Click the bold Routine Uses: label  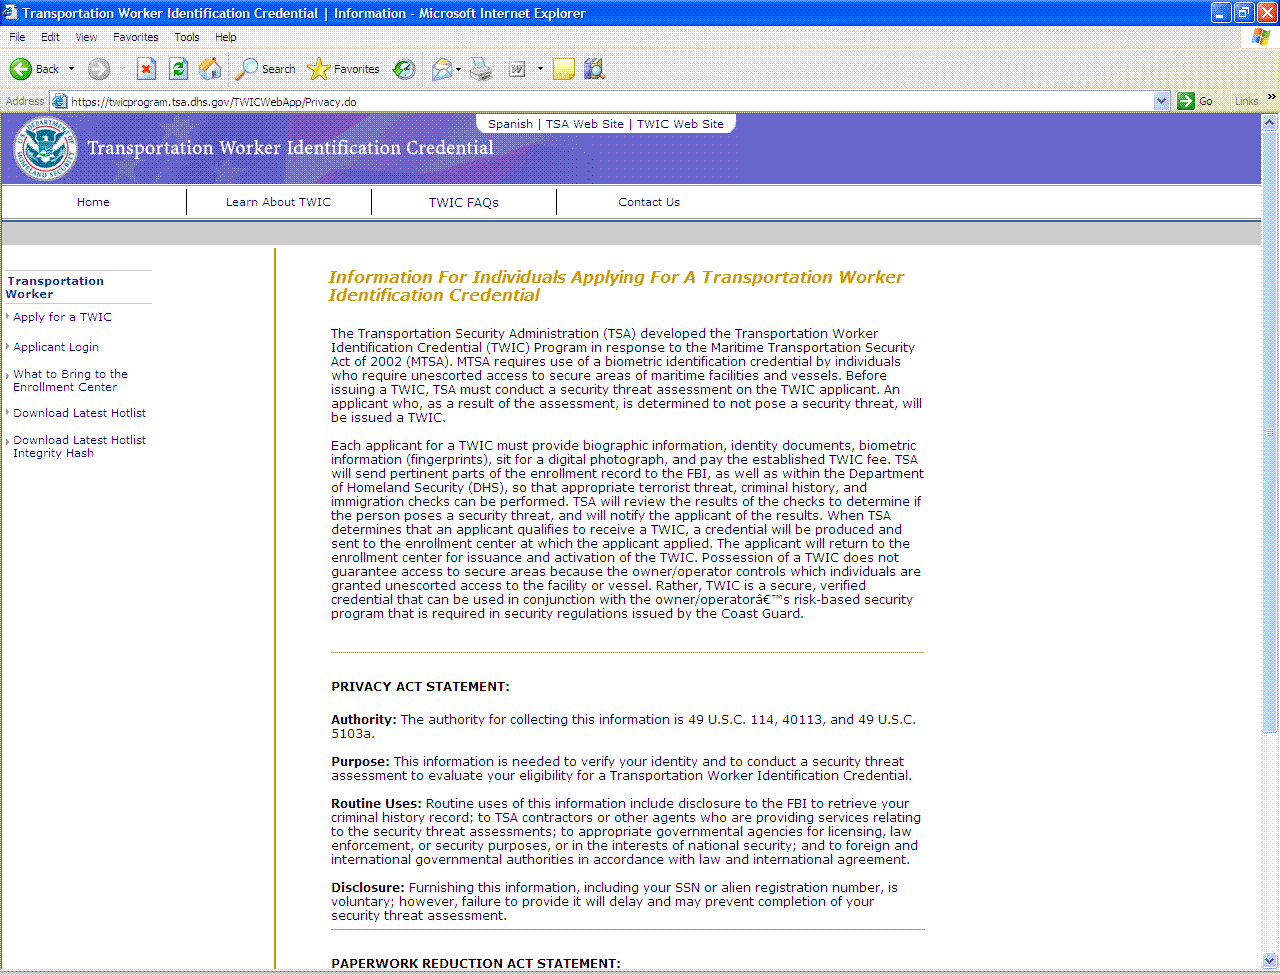(x=377, y=803)
